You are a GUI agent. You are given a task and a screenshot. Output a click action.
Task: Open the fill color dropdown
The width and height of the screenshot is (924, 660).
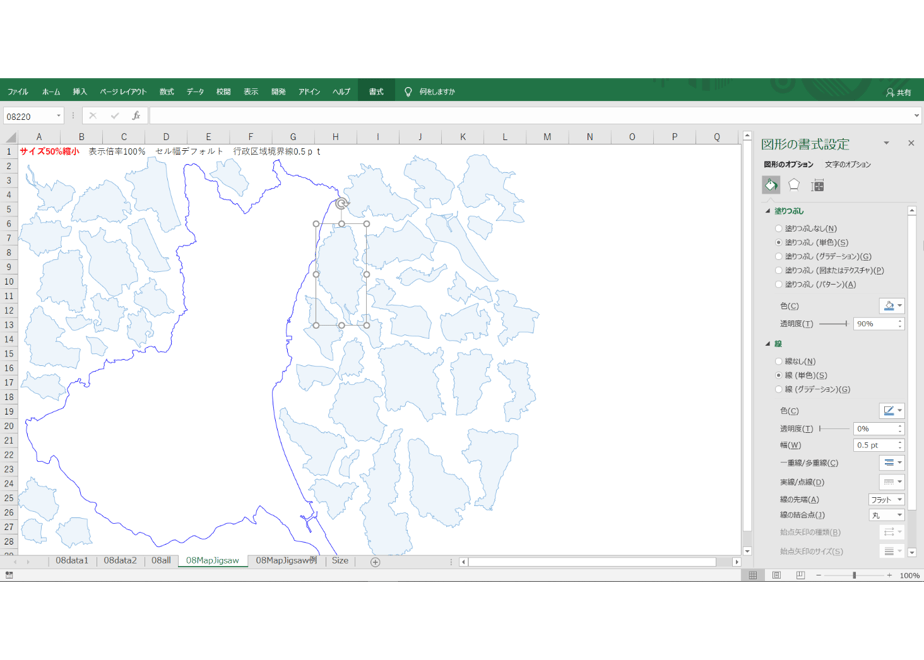pos(892,306)
